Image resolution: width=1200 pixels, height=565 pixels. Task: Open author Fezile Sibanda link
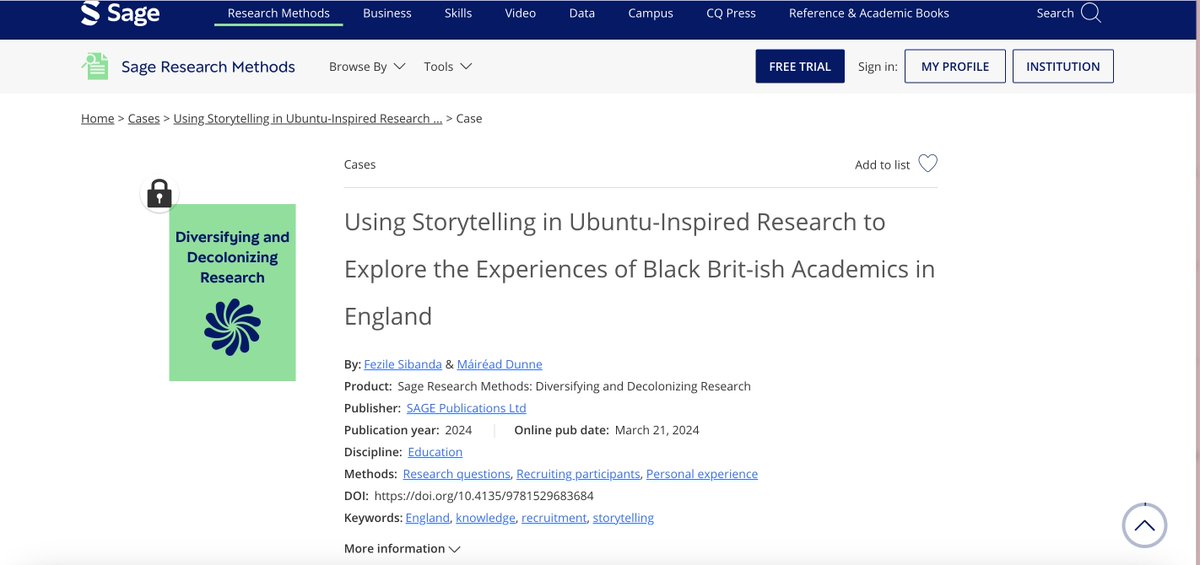click(x=401, y=364)
